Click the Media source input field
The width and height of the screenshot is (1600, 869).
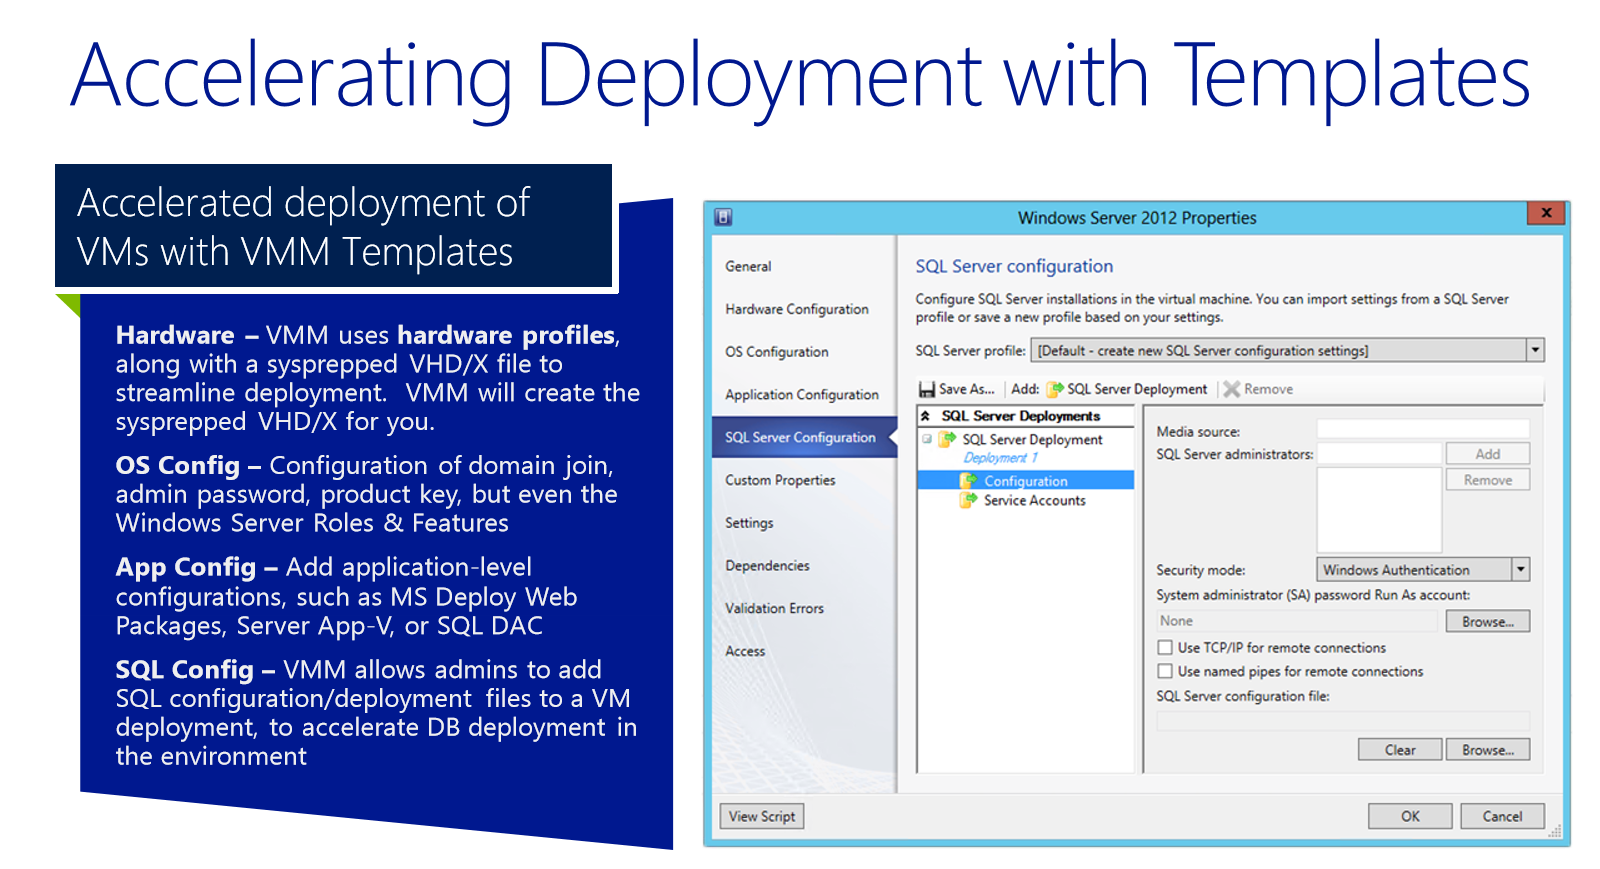(x=1423, y=430)
